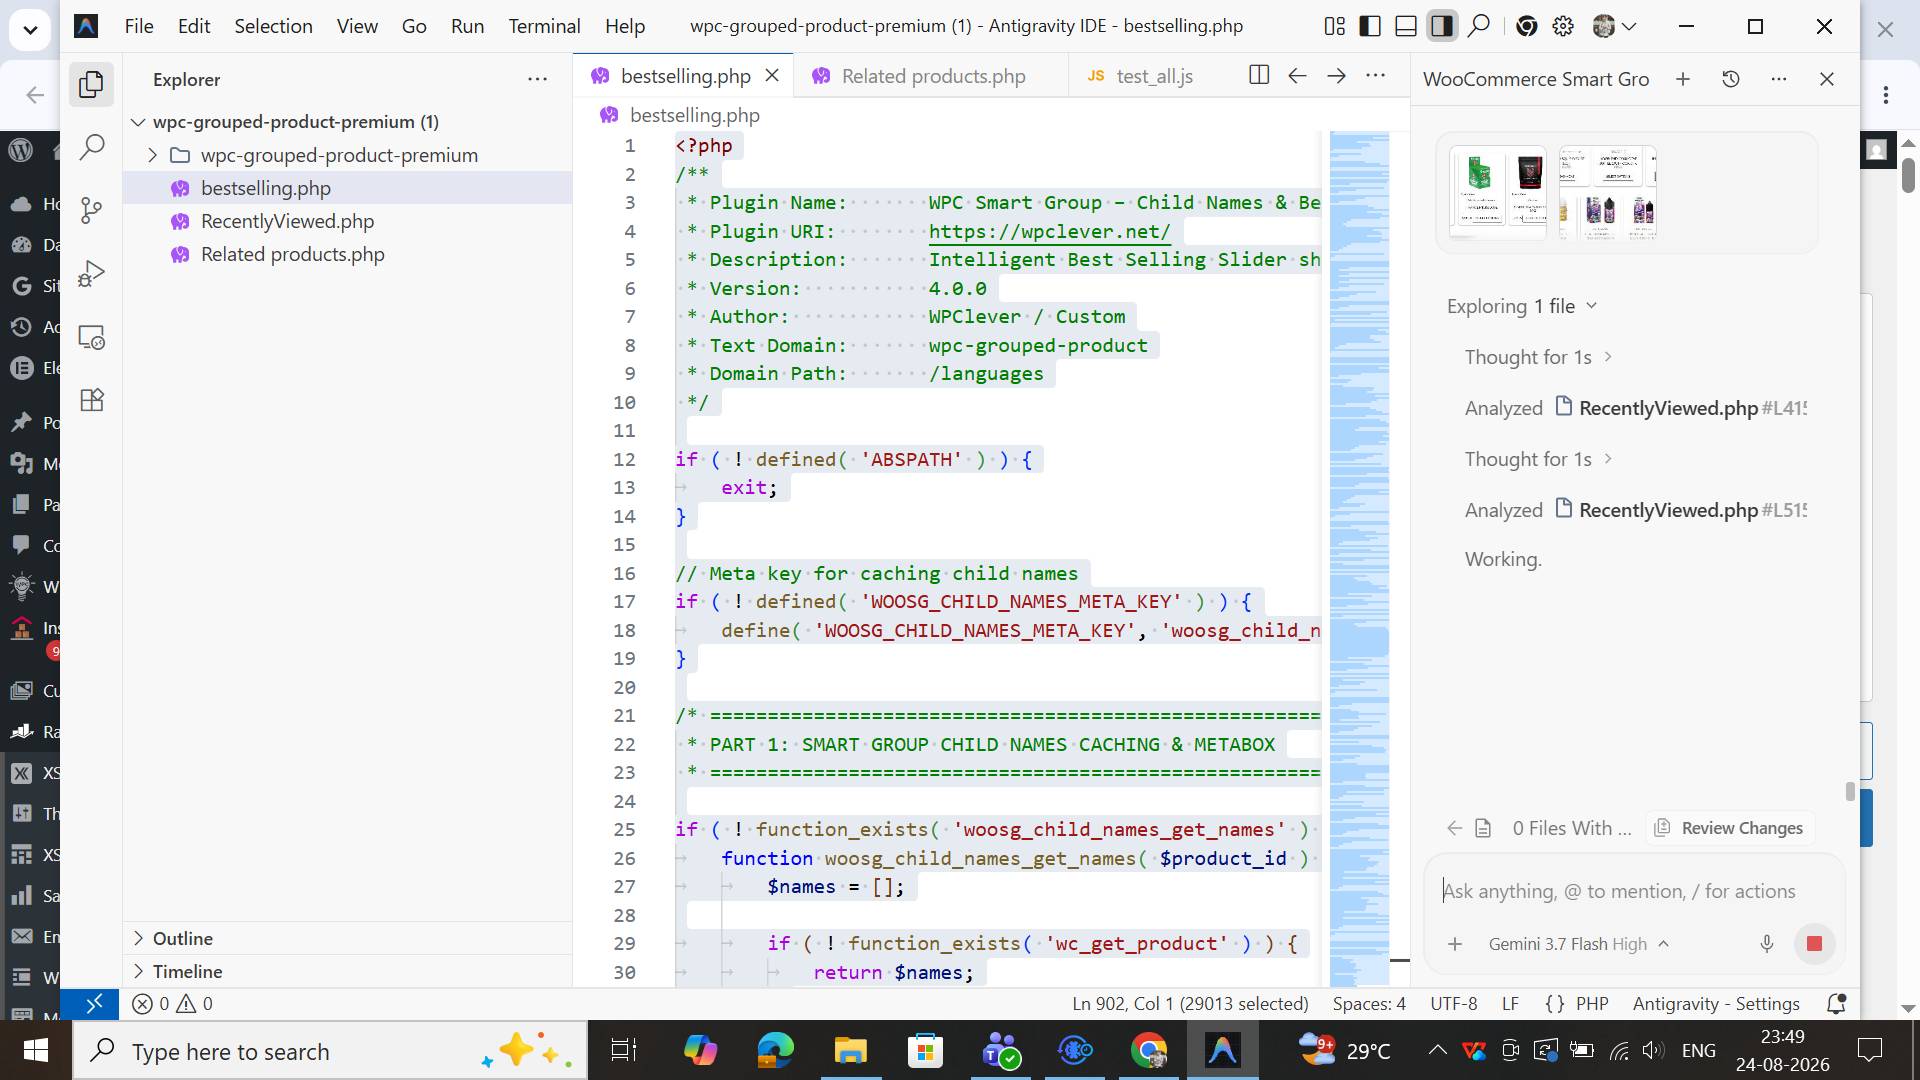Click the Review Changes button

point(1730,828)
